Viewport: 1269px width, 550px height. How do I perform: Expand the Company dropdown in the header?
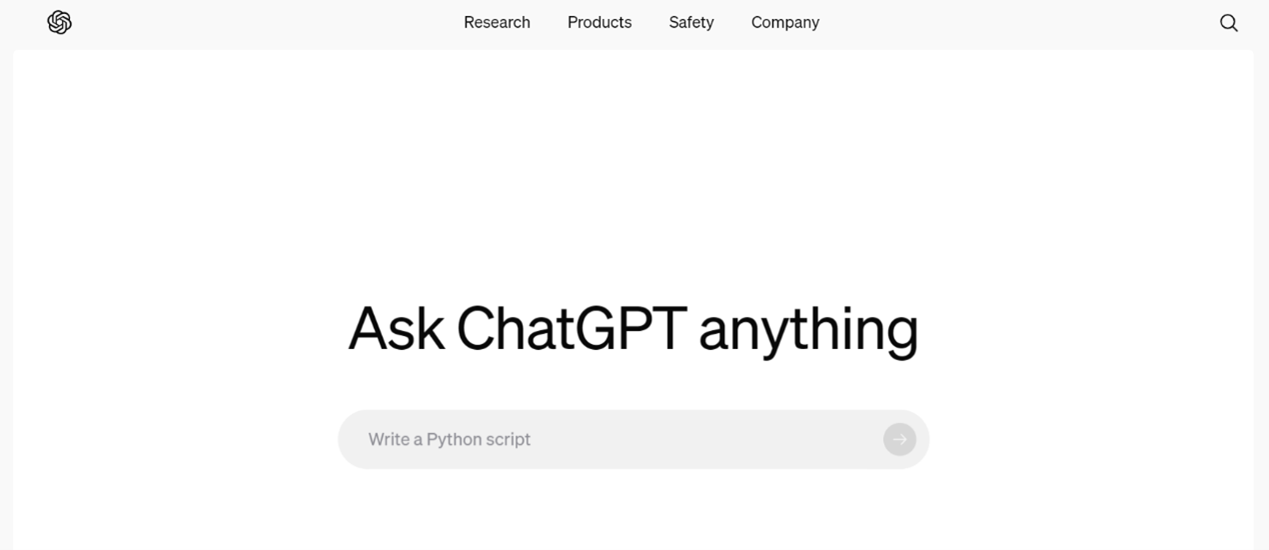pos(785,22)
